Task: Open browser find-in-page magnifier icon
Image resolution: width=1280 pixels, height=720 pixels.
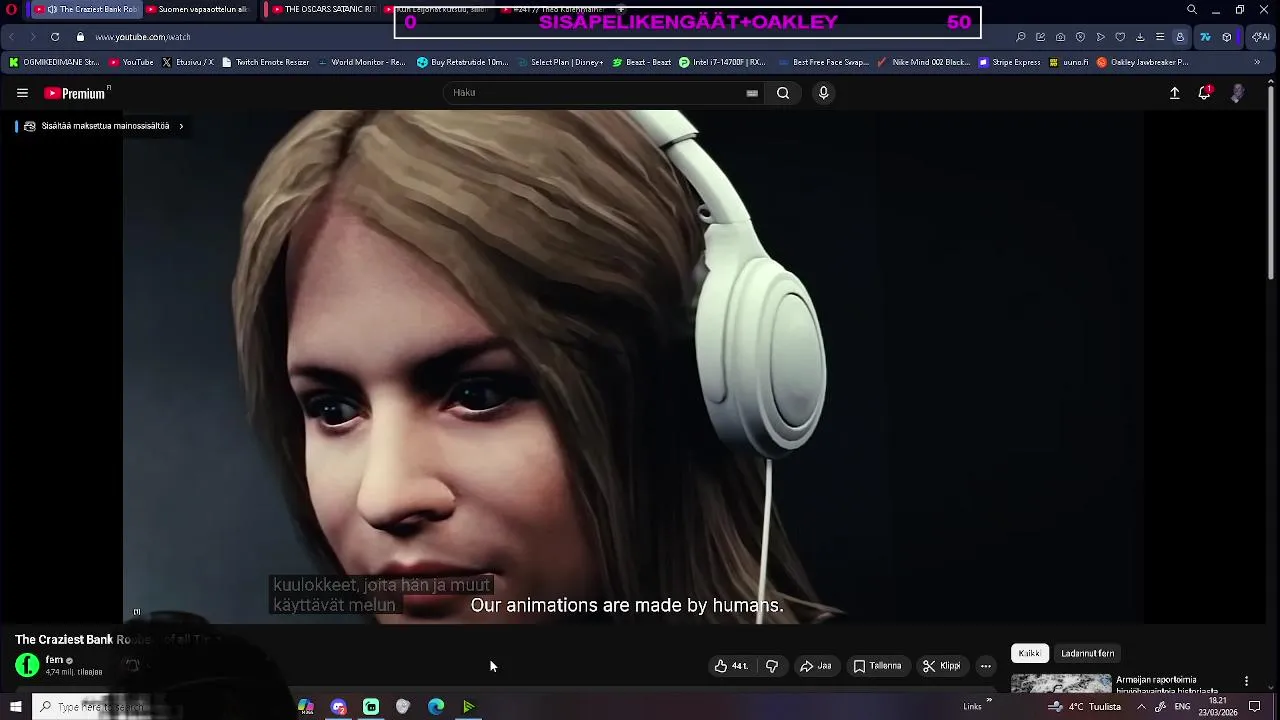Action: pyautogui.click(x=1020, y=37)
